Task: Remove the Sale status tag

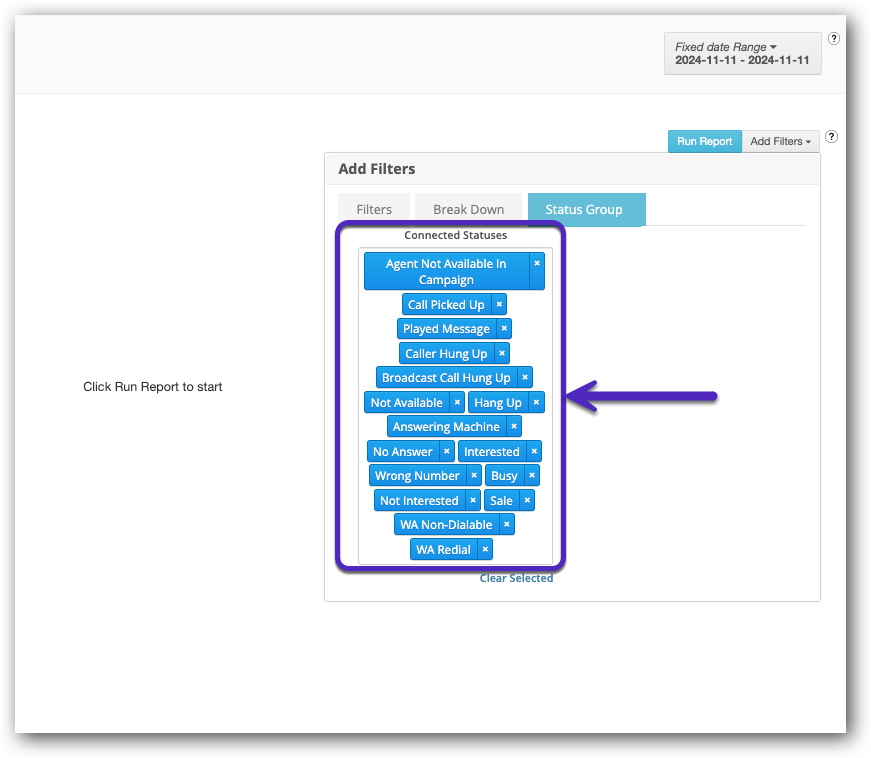Action: coord(527,501)
